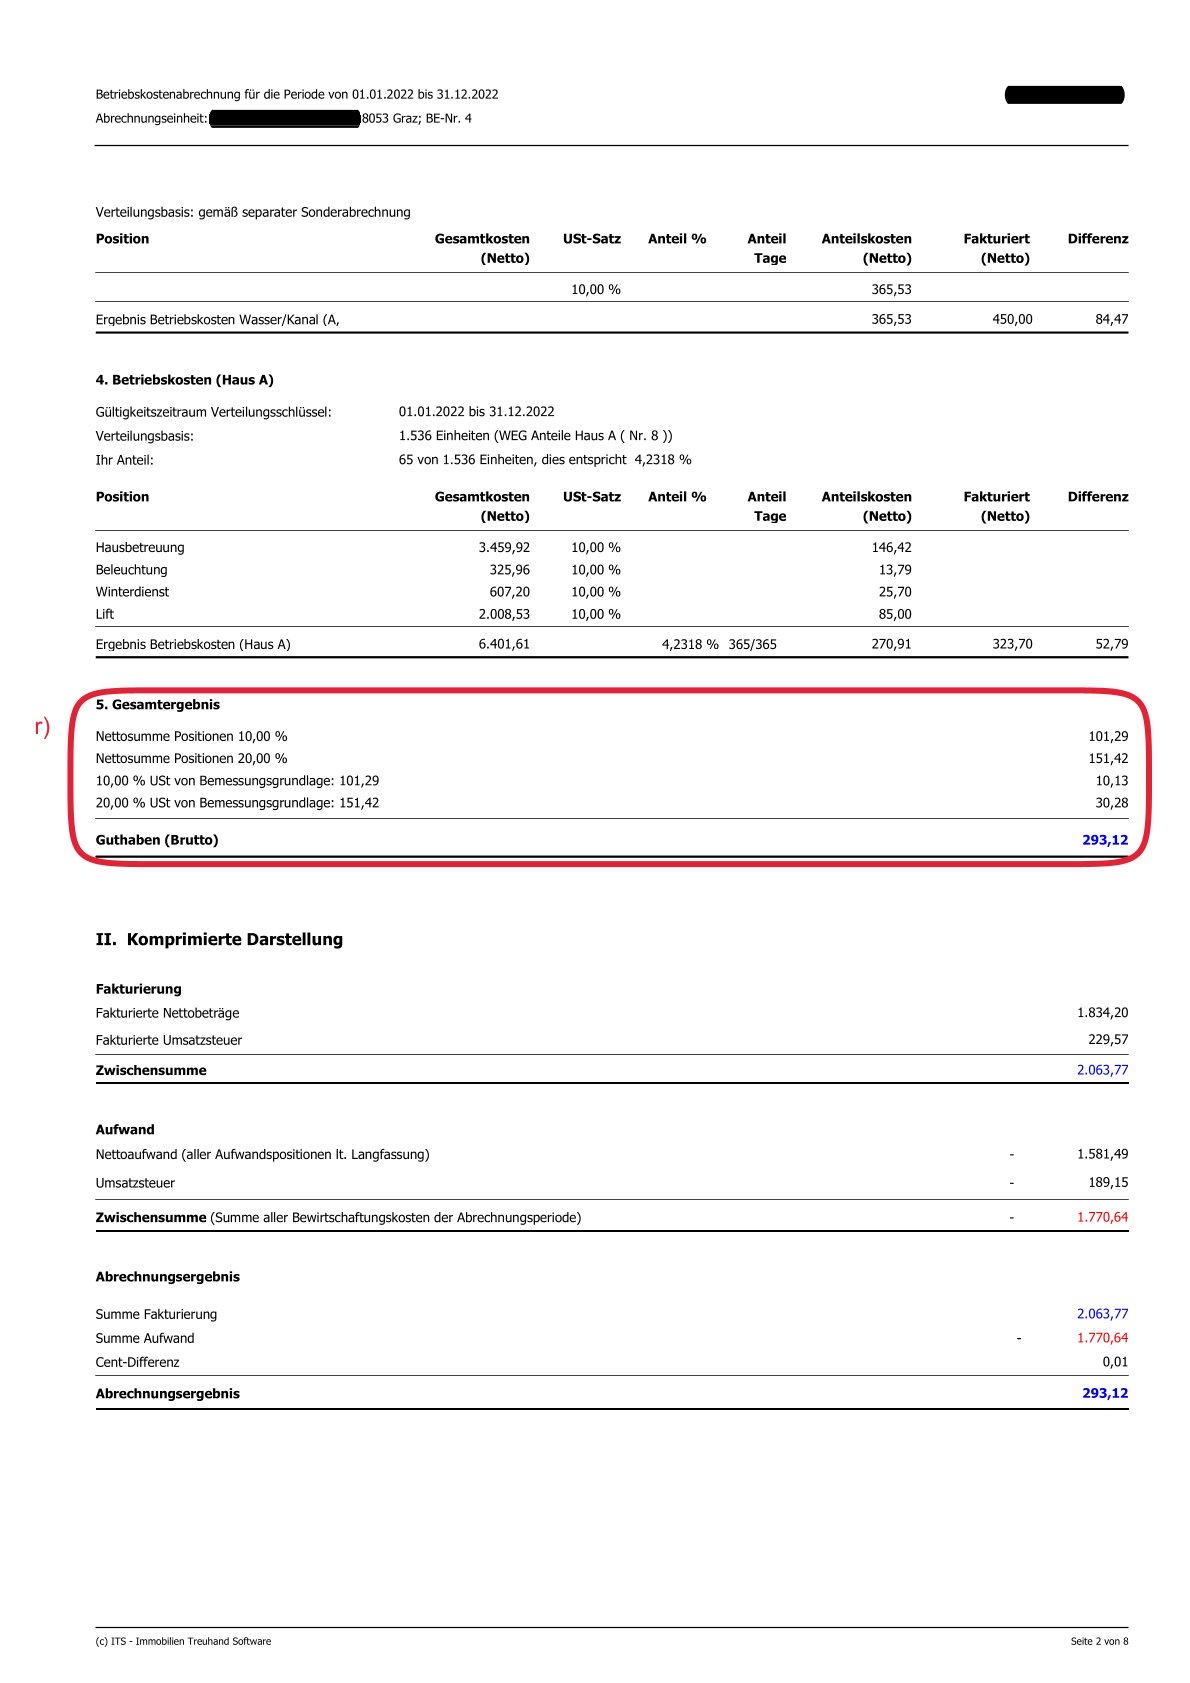Click the Cent-Differenz row label
1190x1683 pixels.
pyautogui.click(x=137, y=1362)
